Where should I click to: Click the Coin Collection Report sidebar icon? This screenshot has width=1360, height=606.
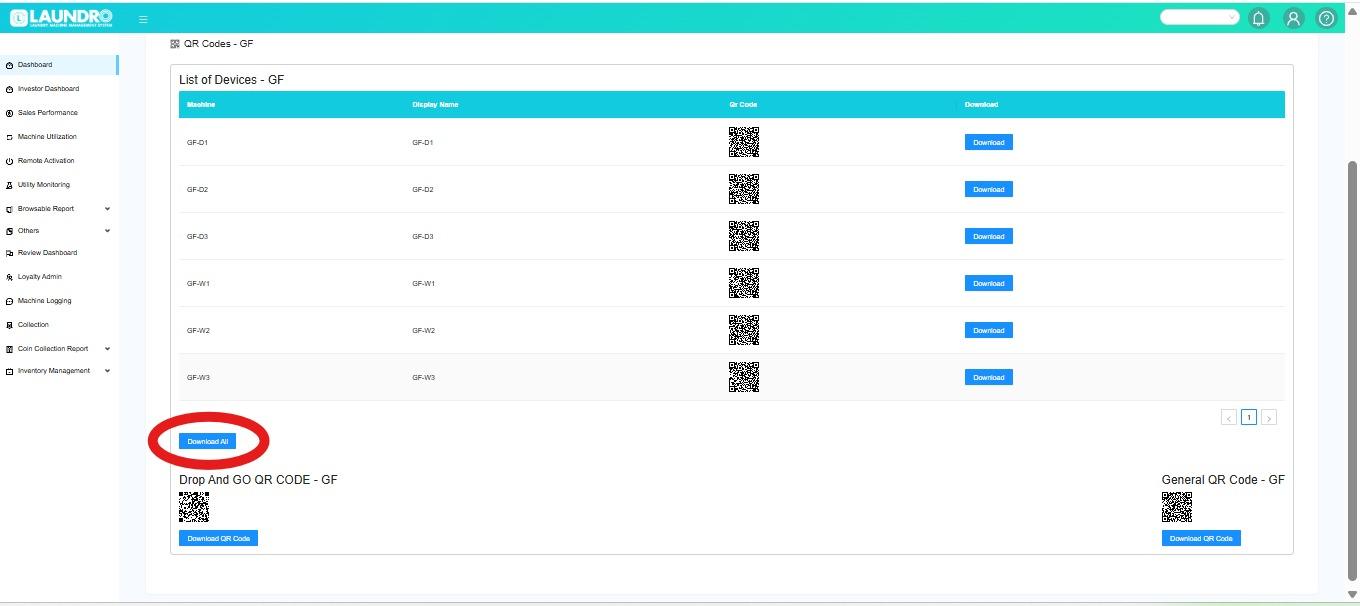[x=9, y=349]
